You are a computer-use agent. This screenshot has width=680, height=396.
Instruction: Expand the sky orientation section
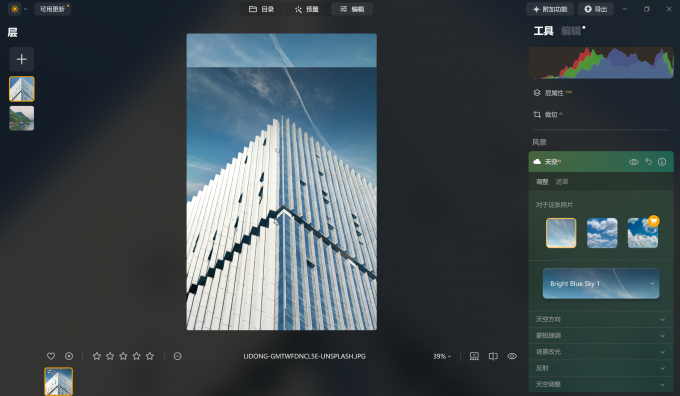coord(601,319)
